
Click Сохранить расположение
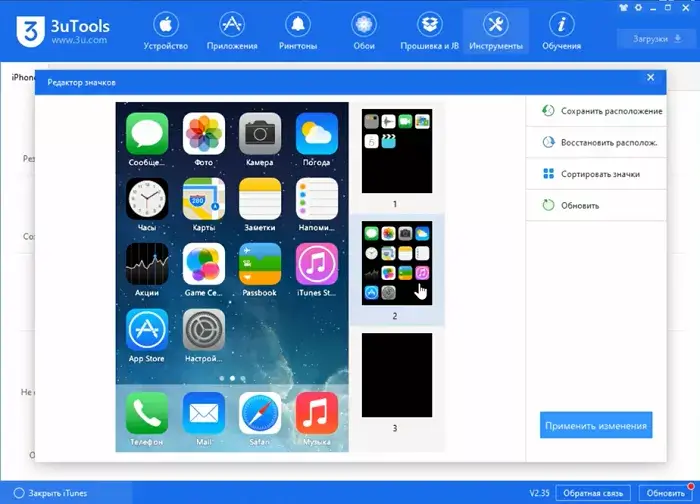point(596,111)
